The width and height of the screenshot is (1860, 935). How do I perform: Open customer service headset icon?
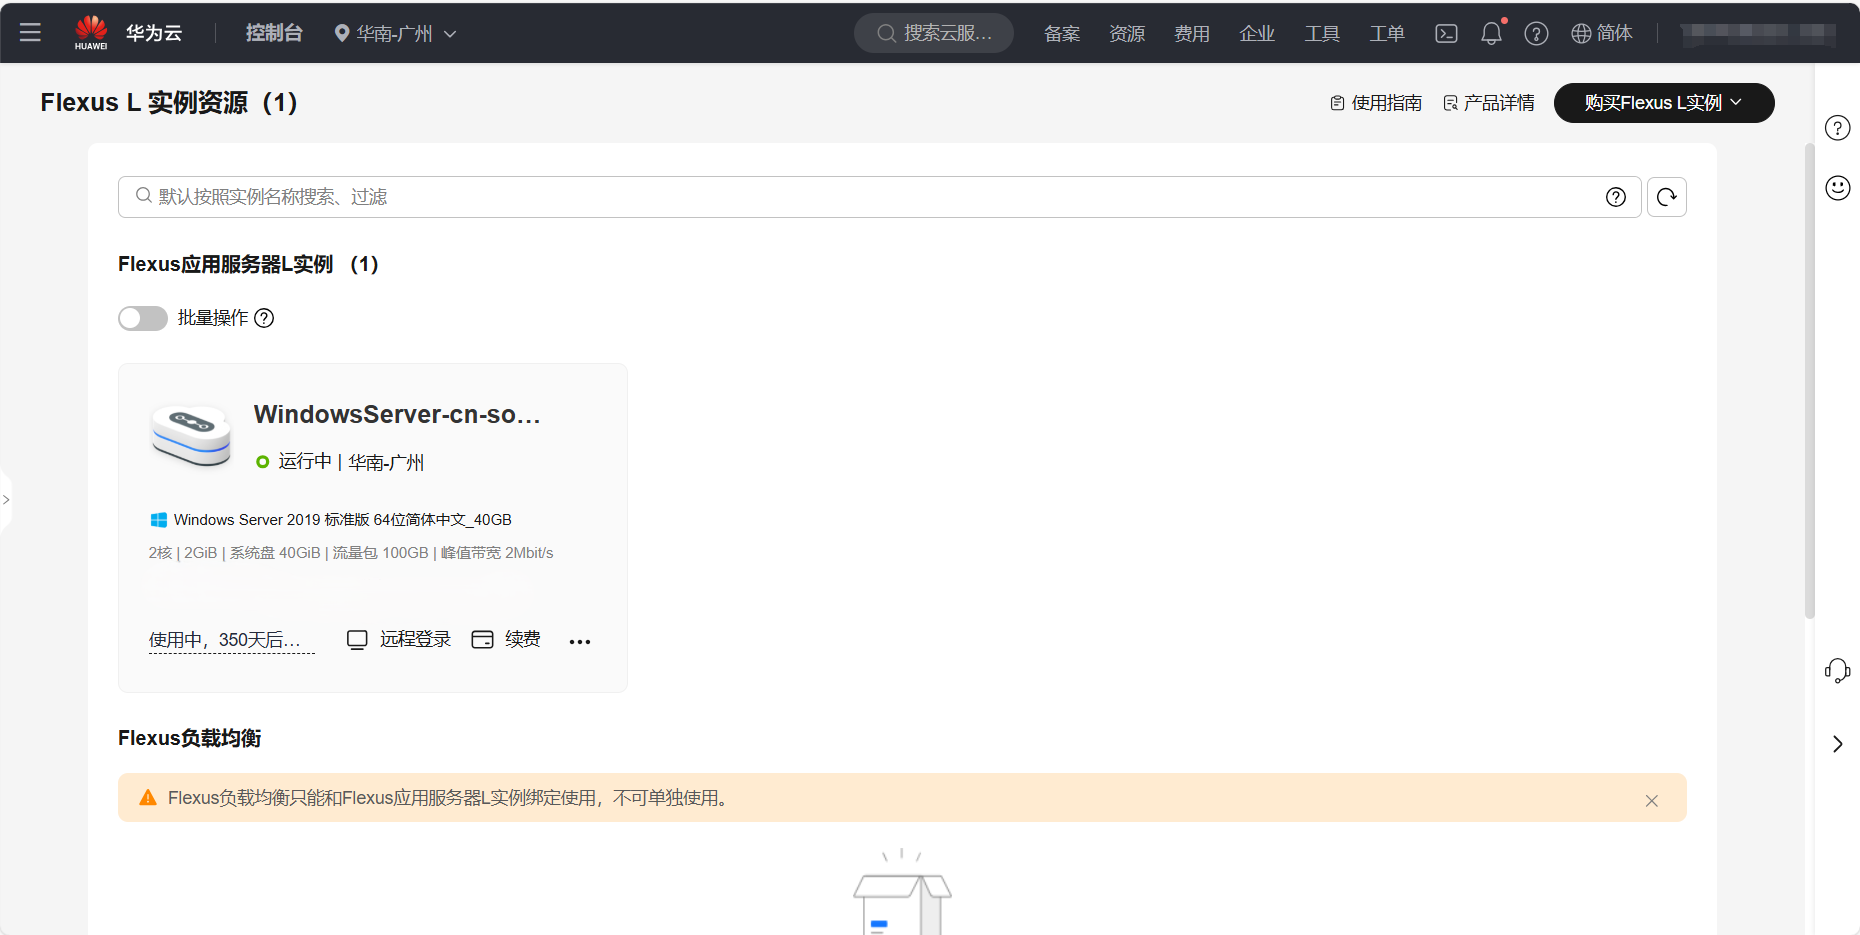[1837, 670]
